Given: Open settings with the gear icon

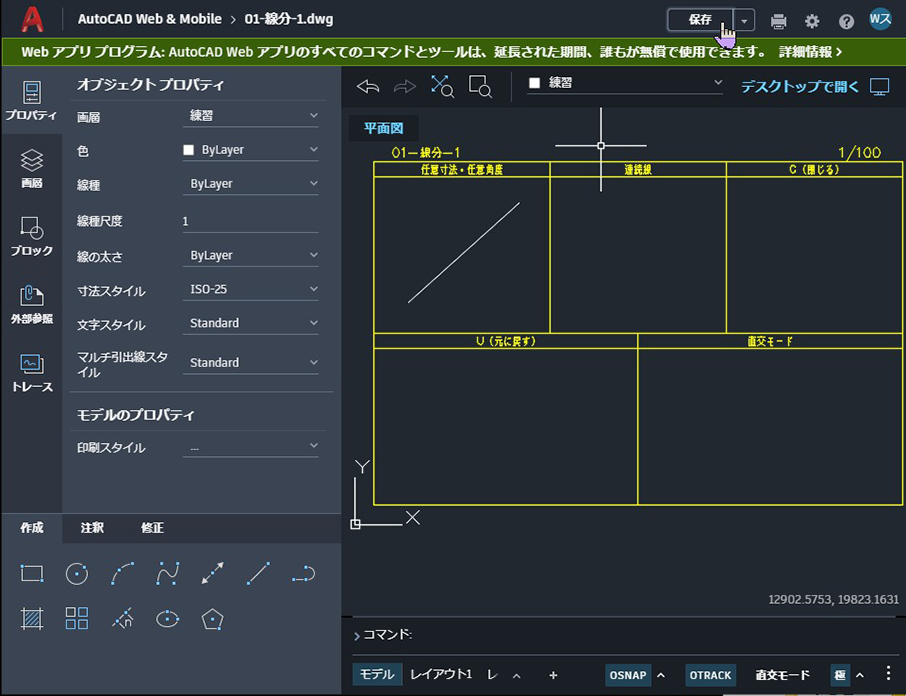Looking at the screenshot, I should coord(812,21).
